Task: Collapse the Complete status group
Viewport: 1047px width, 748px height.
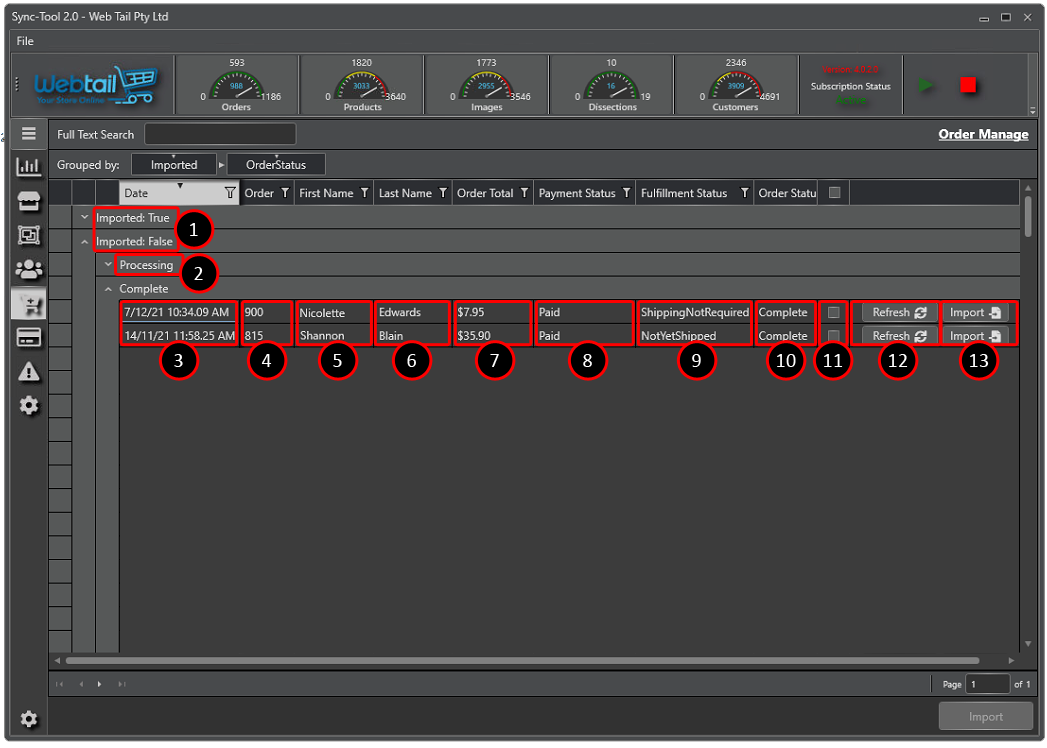Action: click(109, 289)
